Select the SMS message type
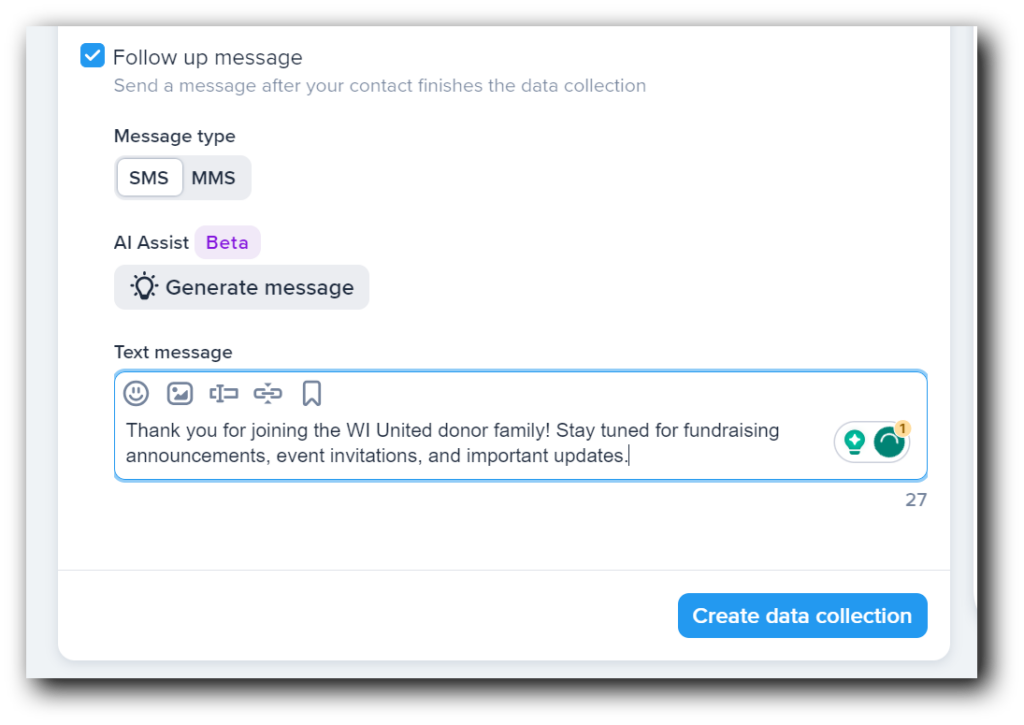This screenshot has height=725, width=1024. pyautogui.click(x=149, y=177)
